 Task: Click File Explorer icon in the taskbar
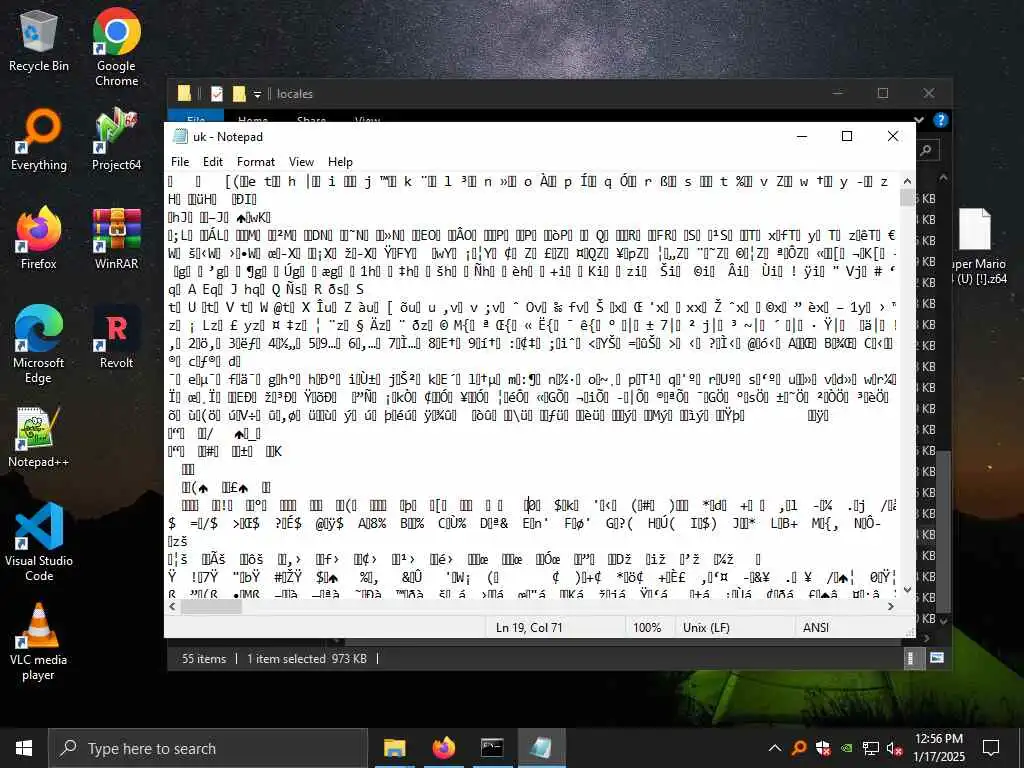[x=394, y=748]
